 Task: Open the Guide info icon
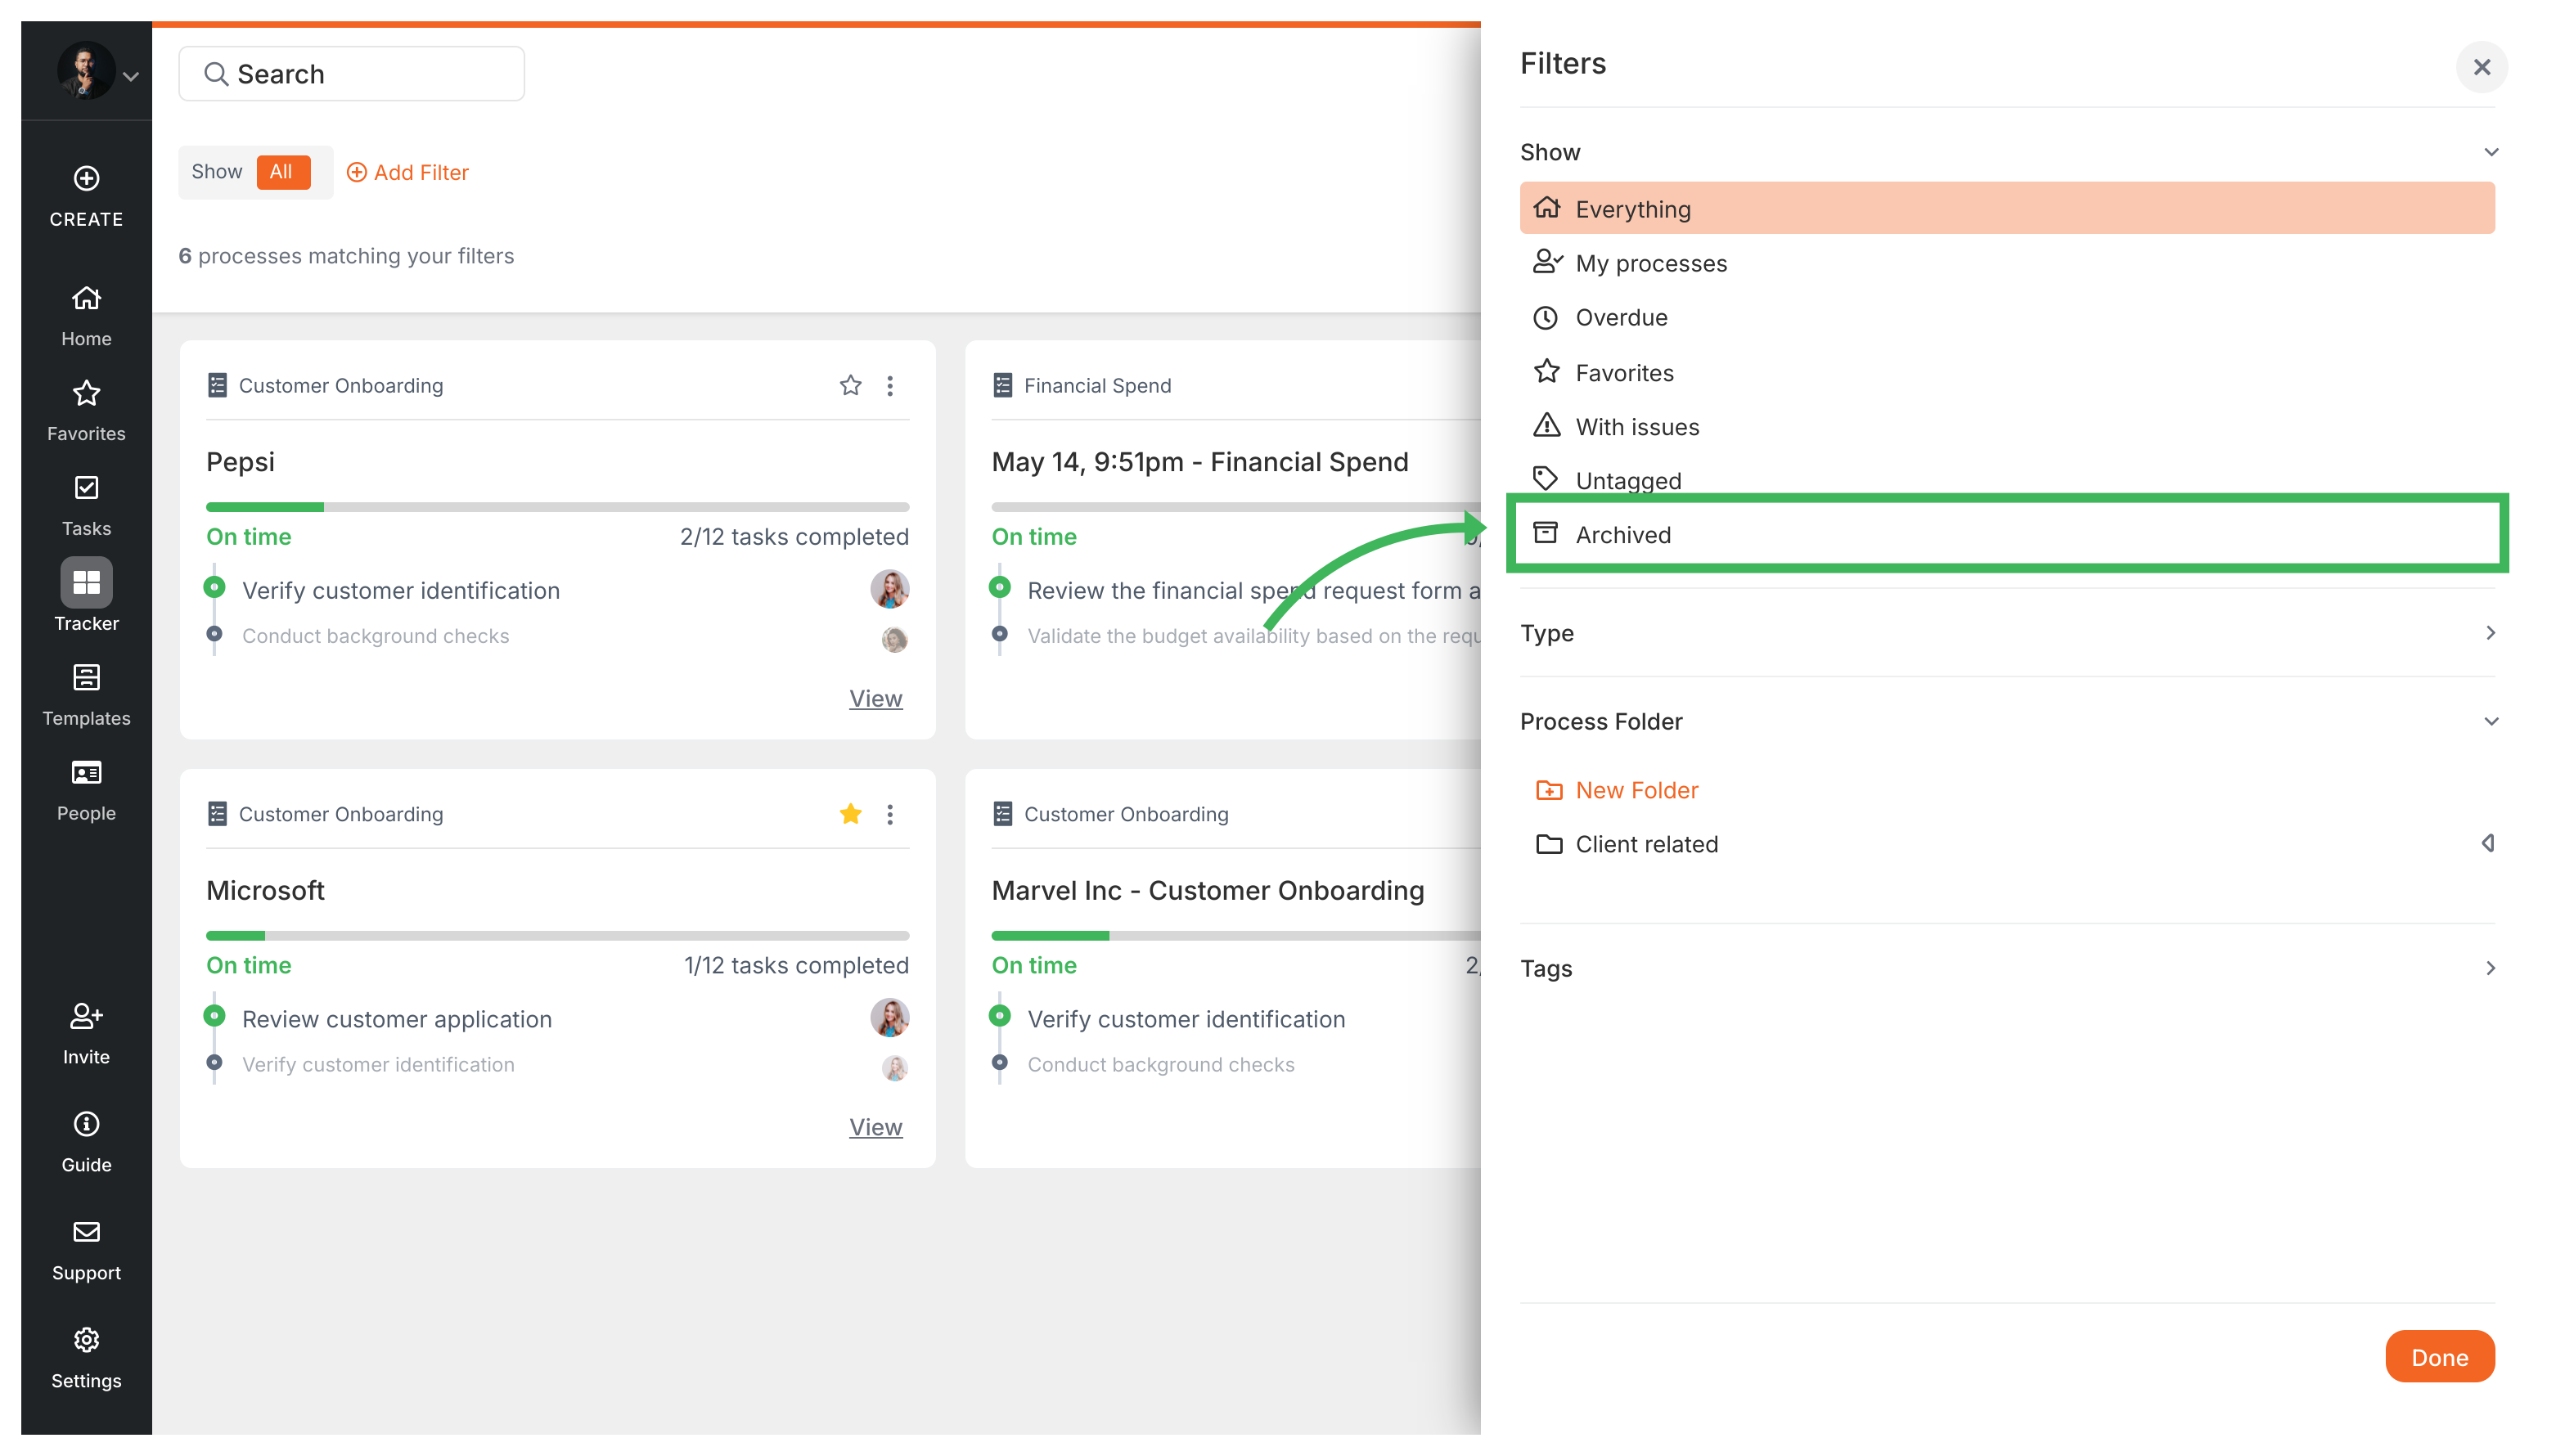click(x=86, y=1124)
